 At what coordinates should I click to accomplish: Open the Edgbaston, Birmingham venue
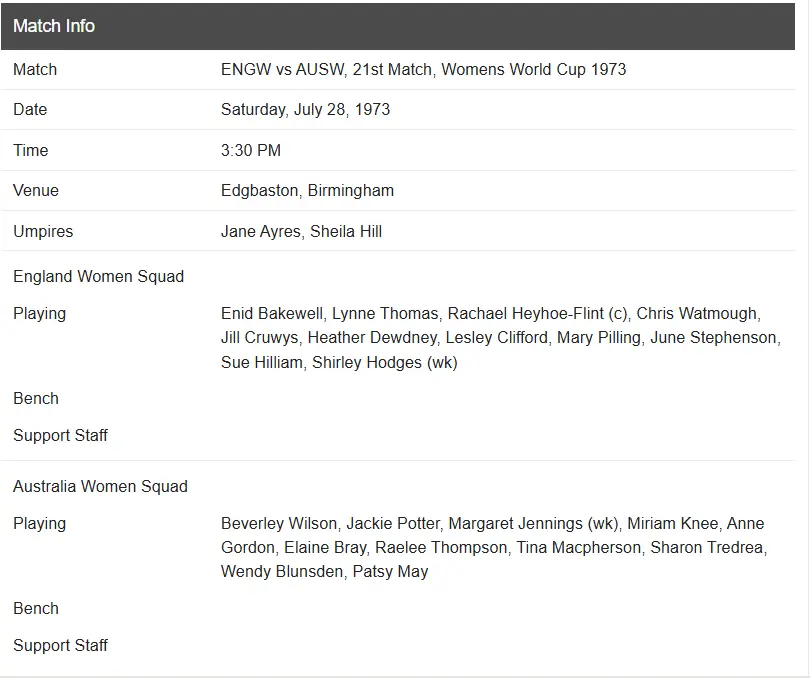(307, 190)
